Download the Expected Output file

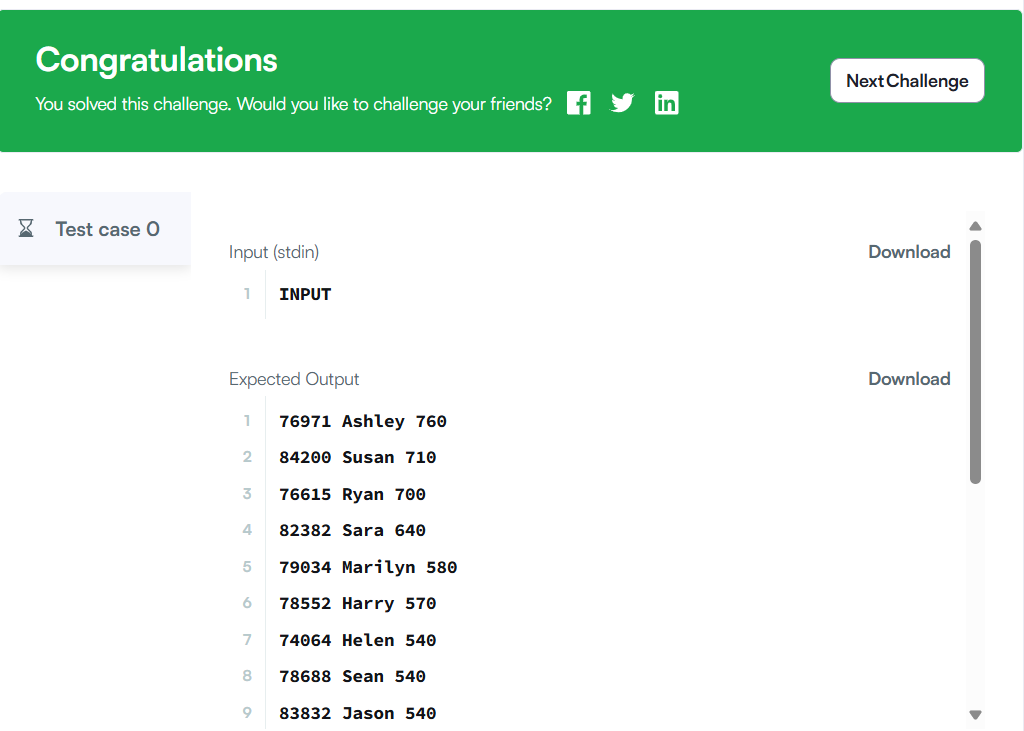909,379
